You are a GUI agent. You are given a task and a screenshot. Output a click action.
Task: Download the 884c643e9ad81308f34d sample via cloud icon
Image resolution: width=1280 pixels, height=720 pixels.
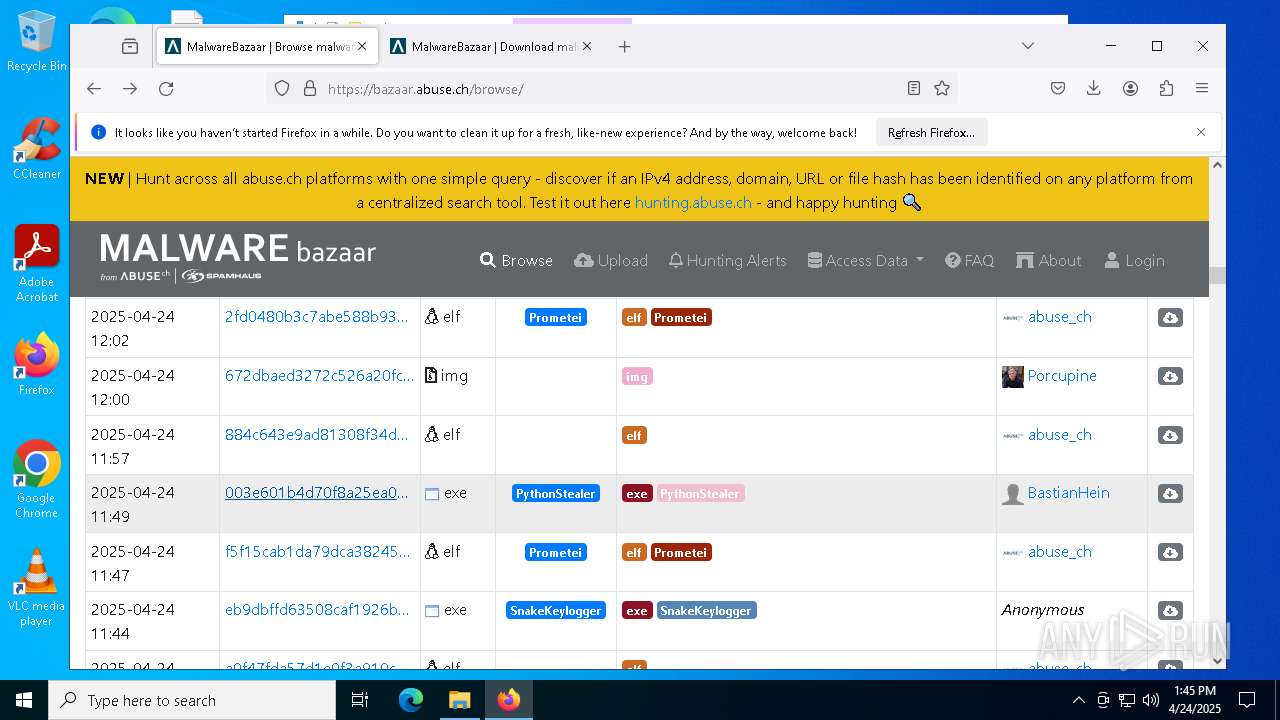click(1170, 435)
